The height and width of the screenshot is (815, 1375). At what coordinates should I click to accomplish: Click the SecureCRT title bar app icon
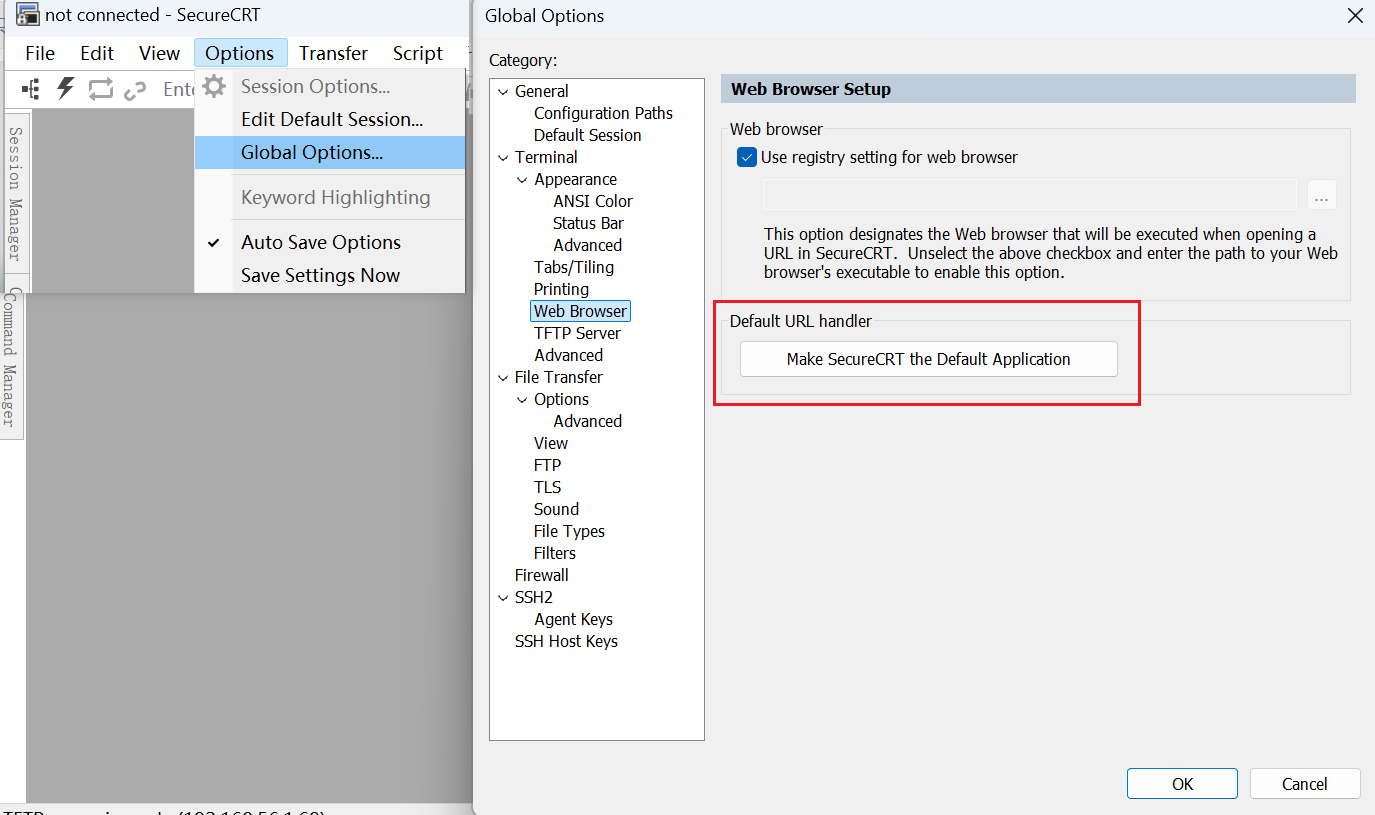[28, 15]
